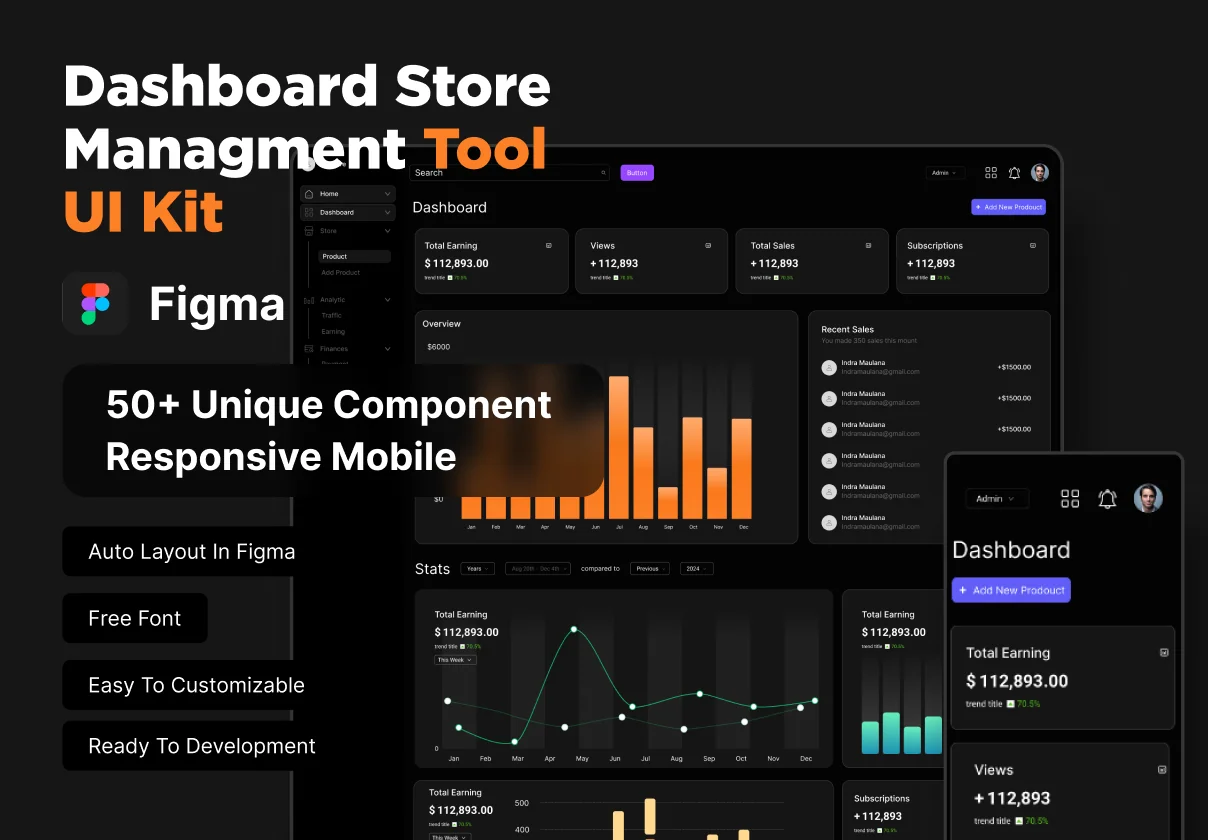Image resolution: width=1208 pixels, height=840 pixels.
Task: Click the Analytic bar-chart icon in the sidebar
Action: (309, 300)
